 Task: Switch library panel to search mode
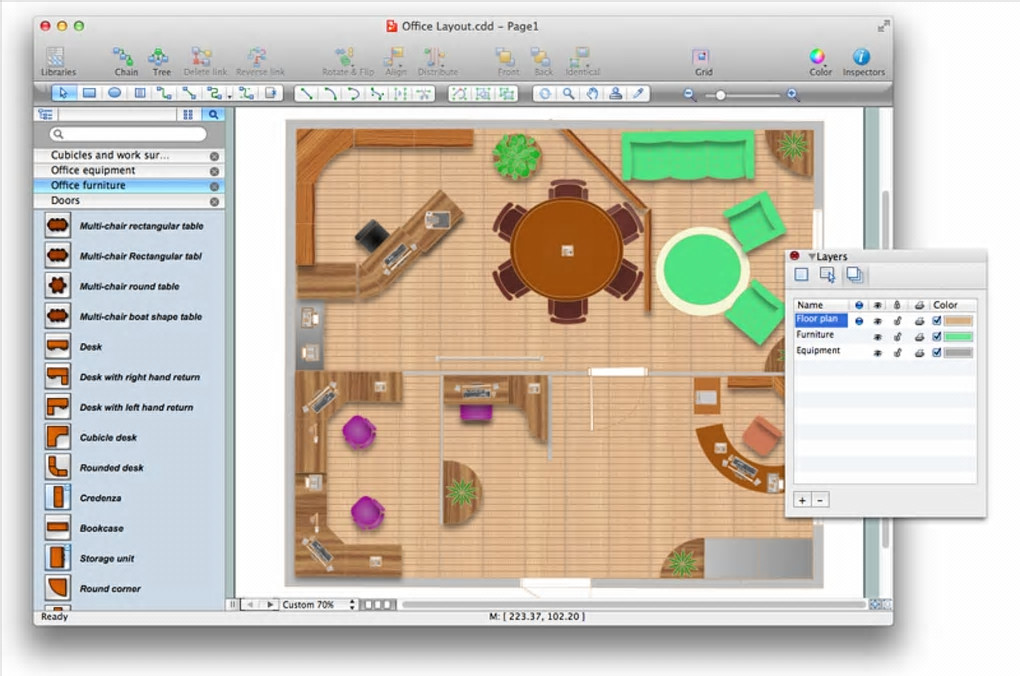click(x=213, y=115)
